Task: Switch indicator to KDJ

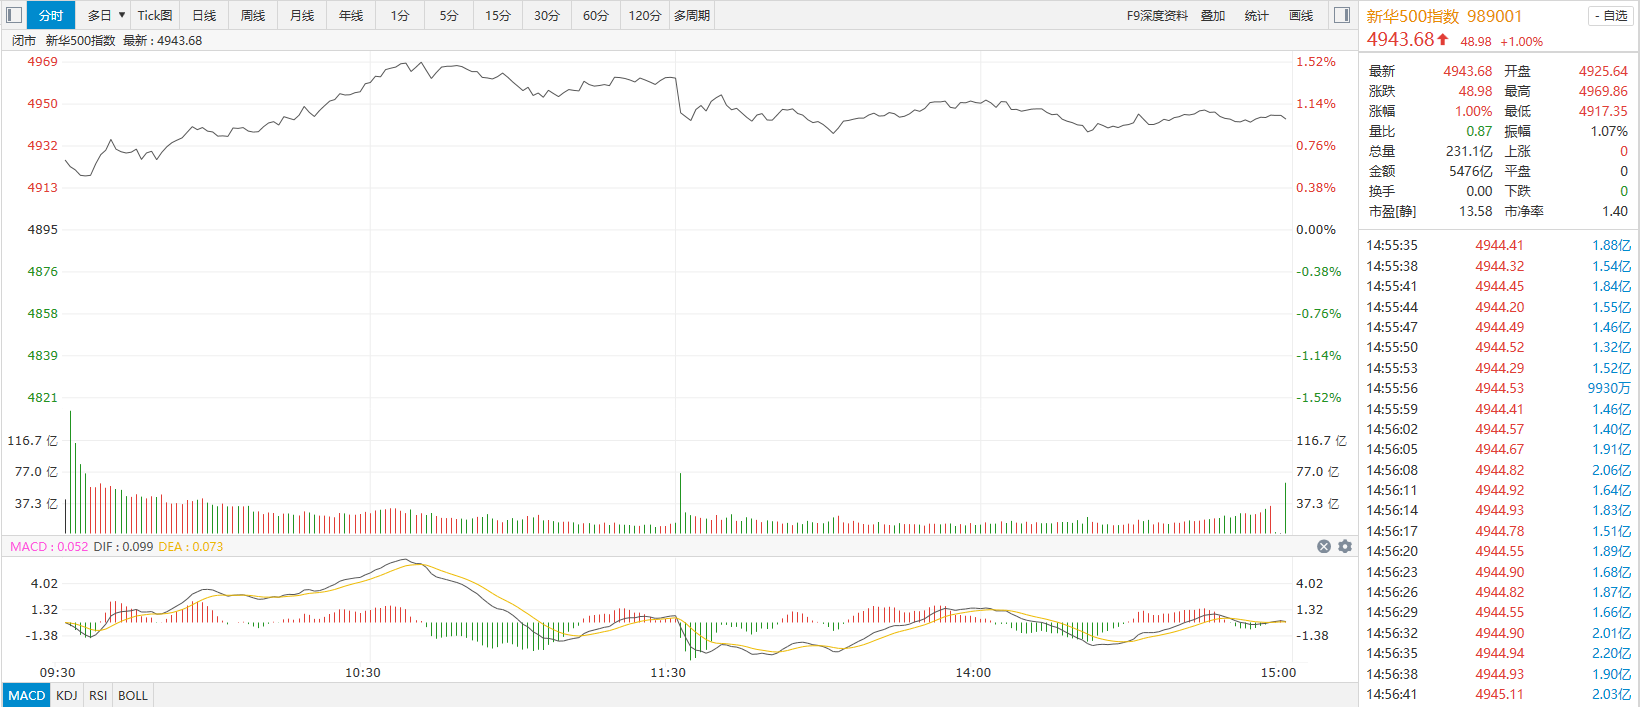Action: click(x=67, y=695)
